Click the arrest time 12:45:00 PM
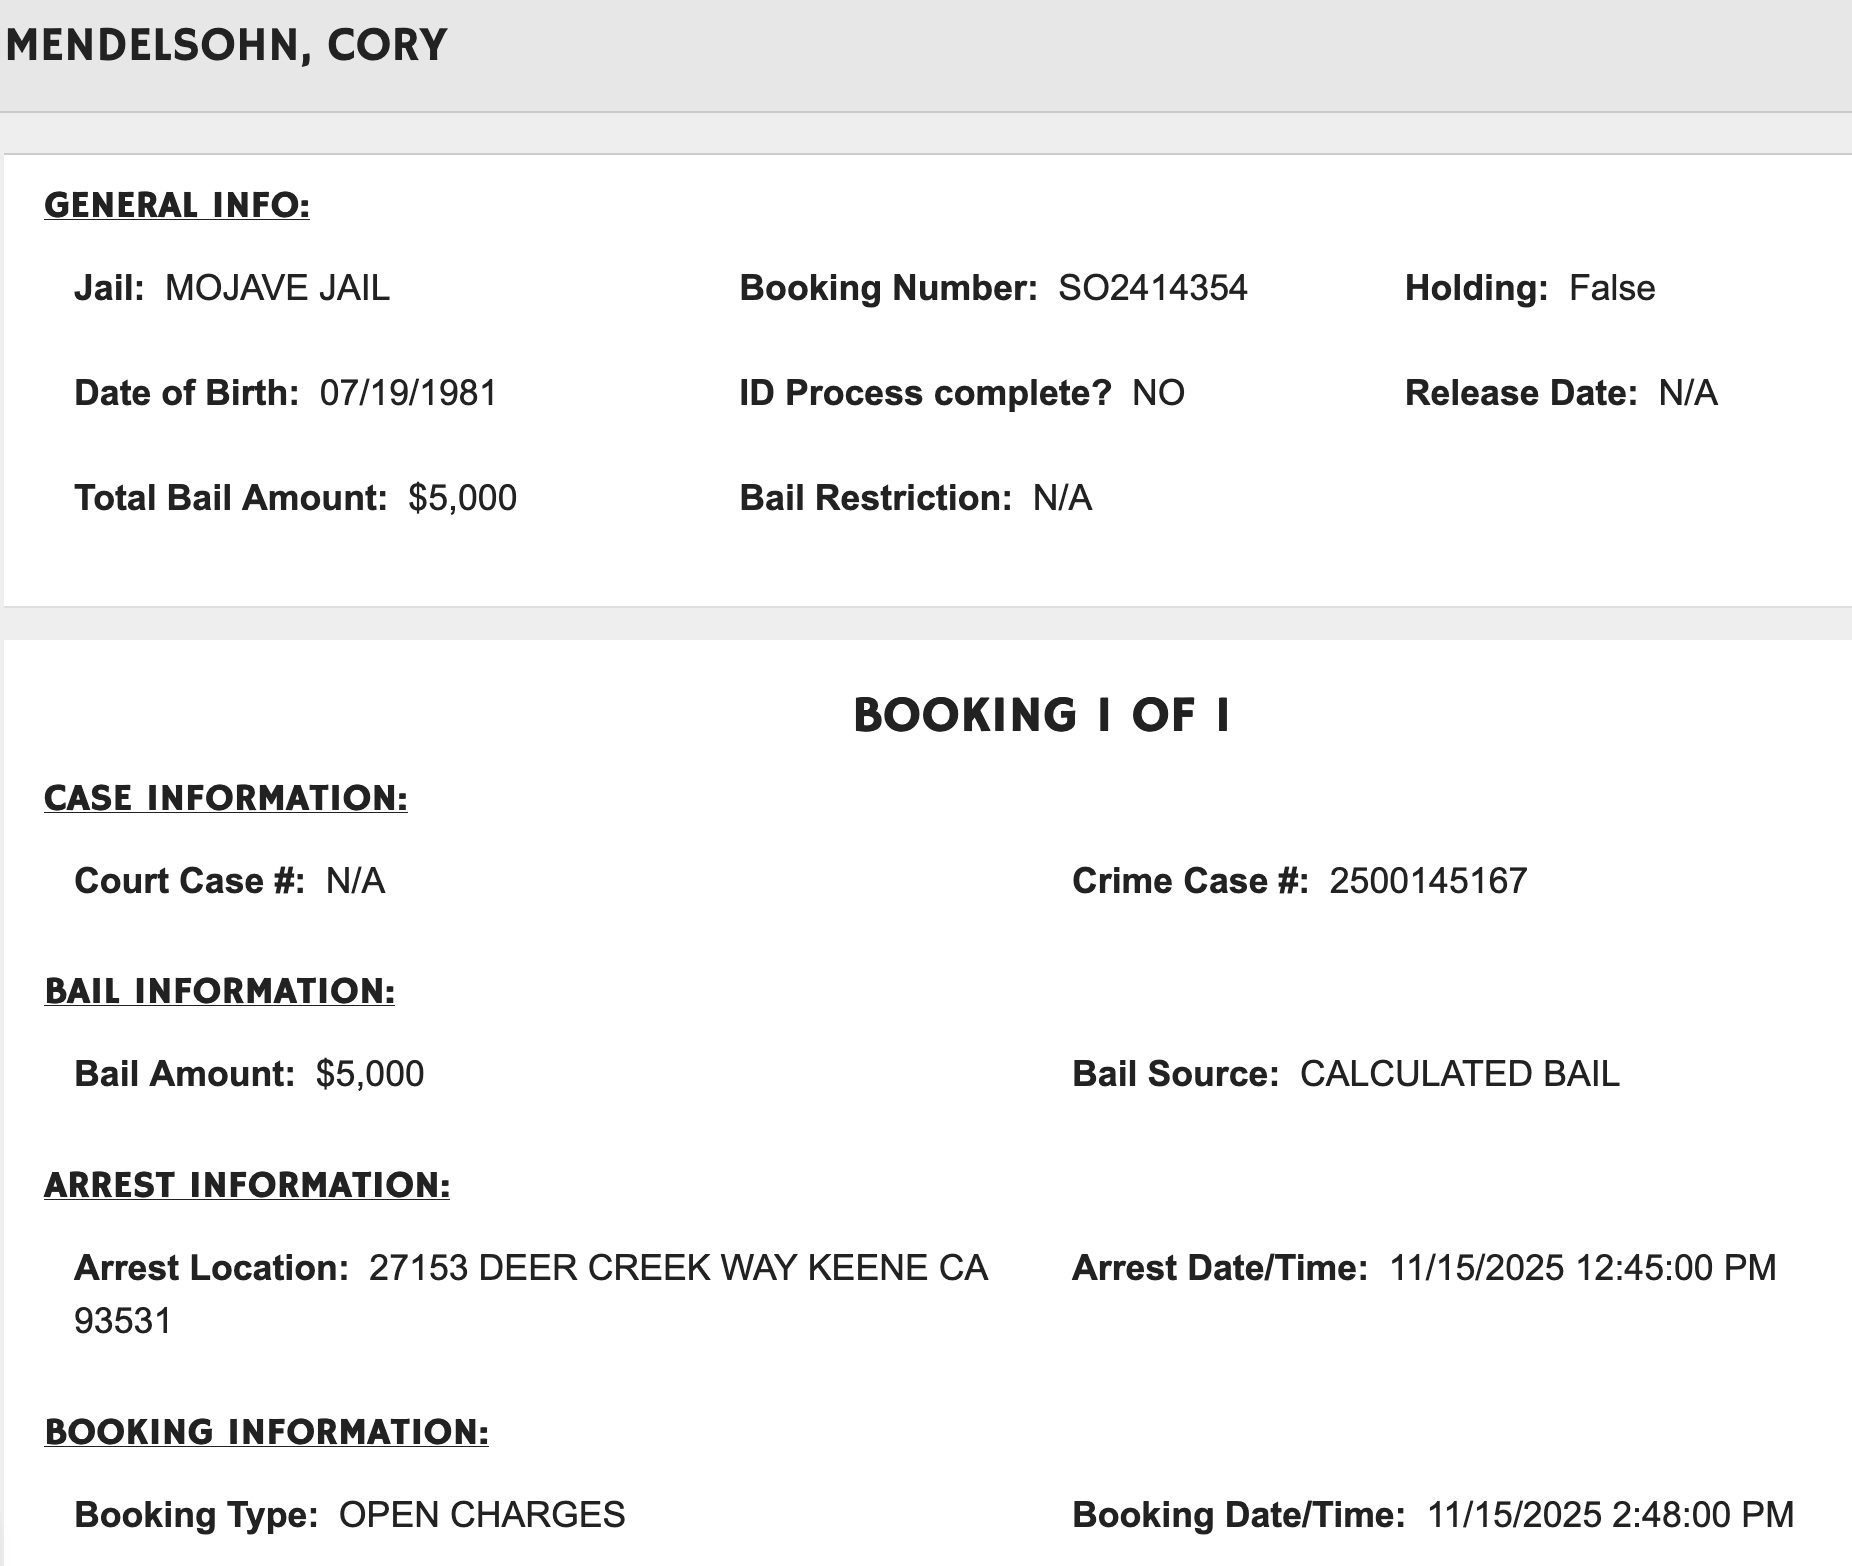Image resolution: width=1852 pixels, height=1566 pixels. pyautogui.click(x=1675, y=1268)
